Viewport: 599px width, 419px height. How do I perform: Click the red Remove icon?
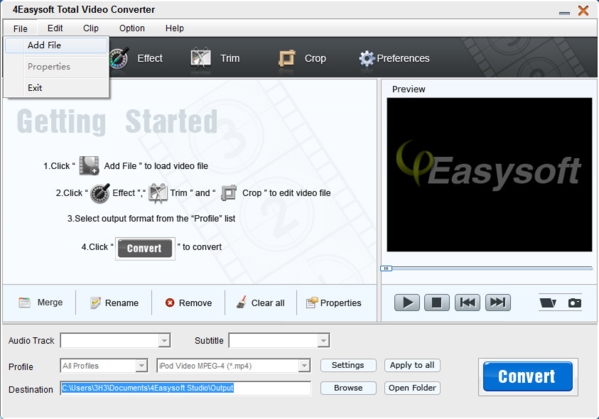point(170,303)
